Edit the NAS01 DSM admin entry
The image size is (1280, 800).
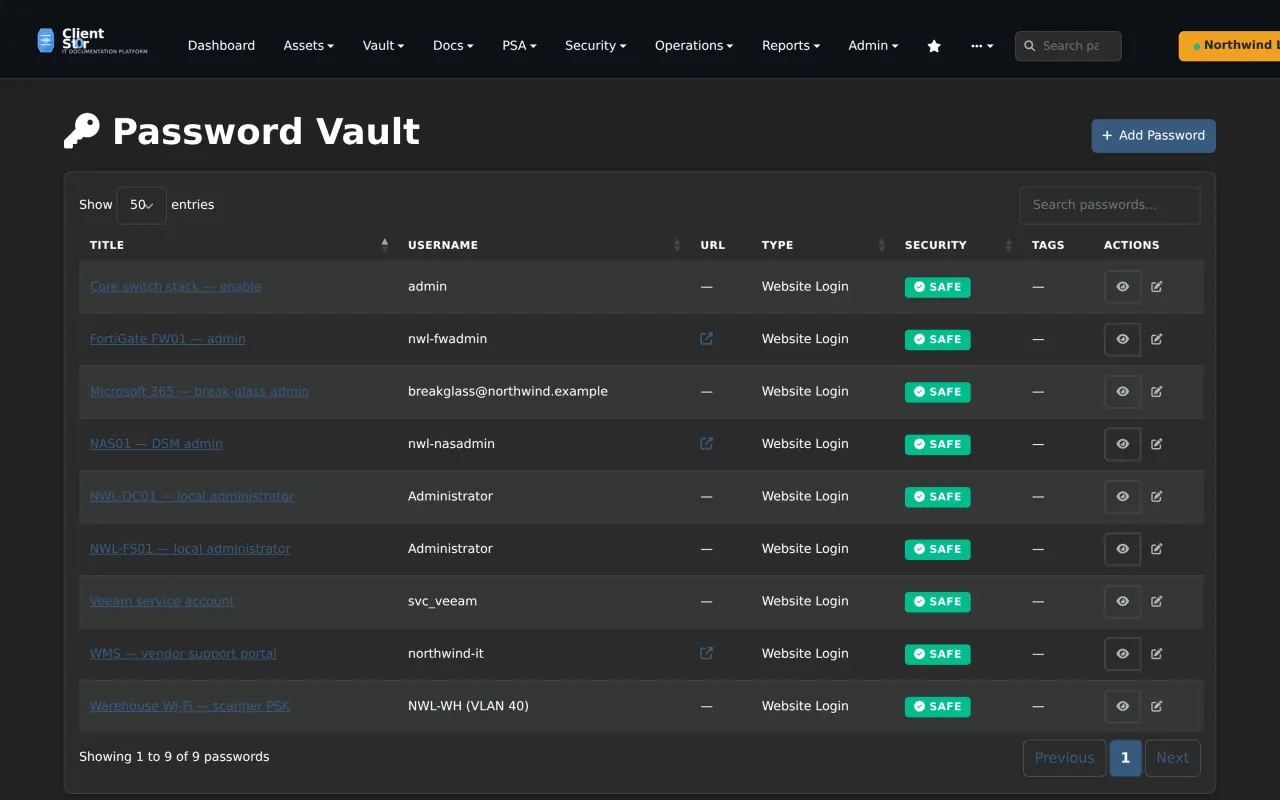pyautogui.click(x=1157, y=444)
